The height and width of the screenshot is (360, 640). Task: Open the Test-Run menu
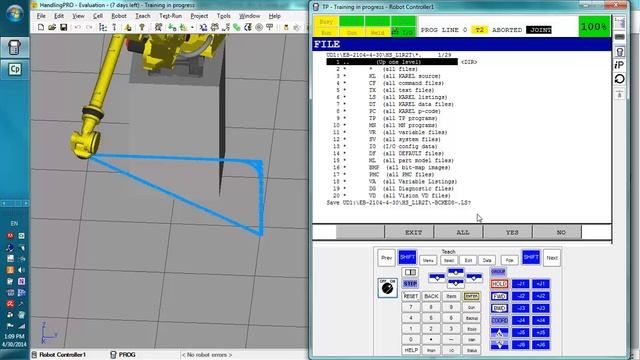coord(170,16)
